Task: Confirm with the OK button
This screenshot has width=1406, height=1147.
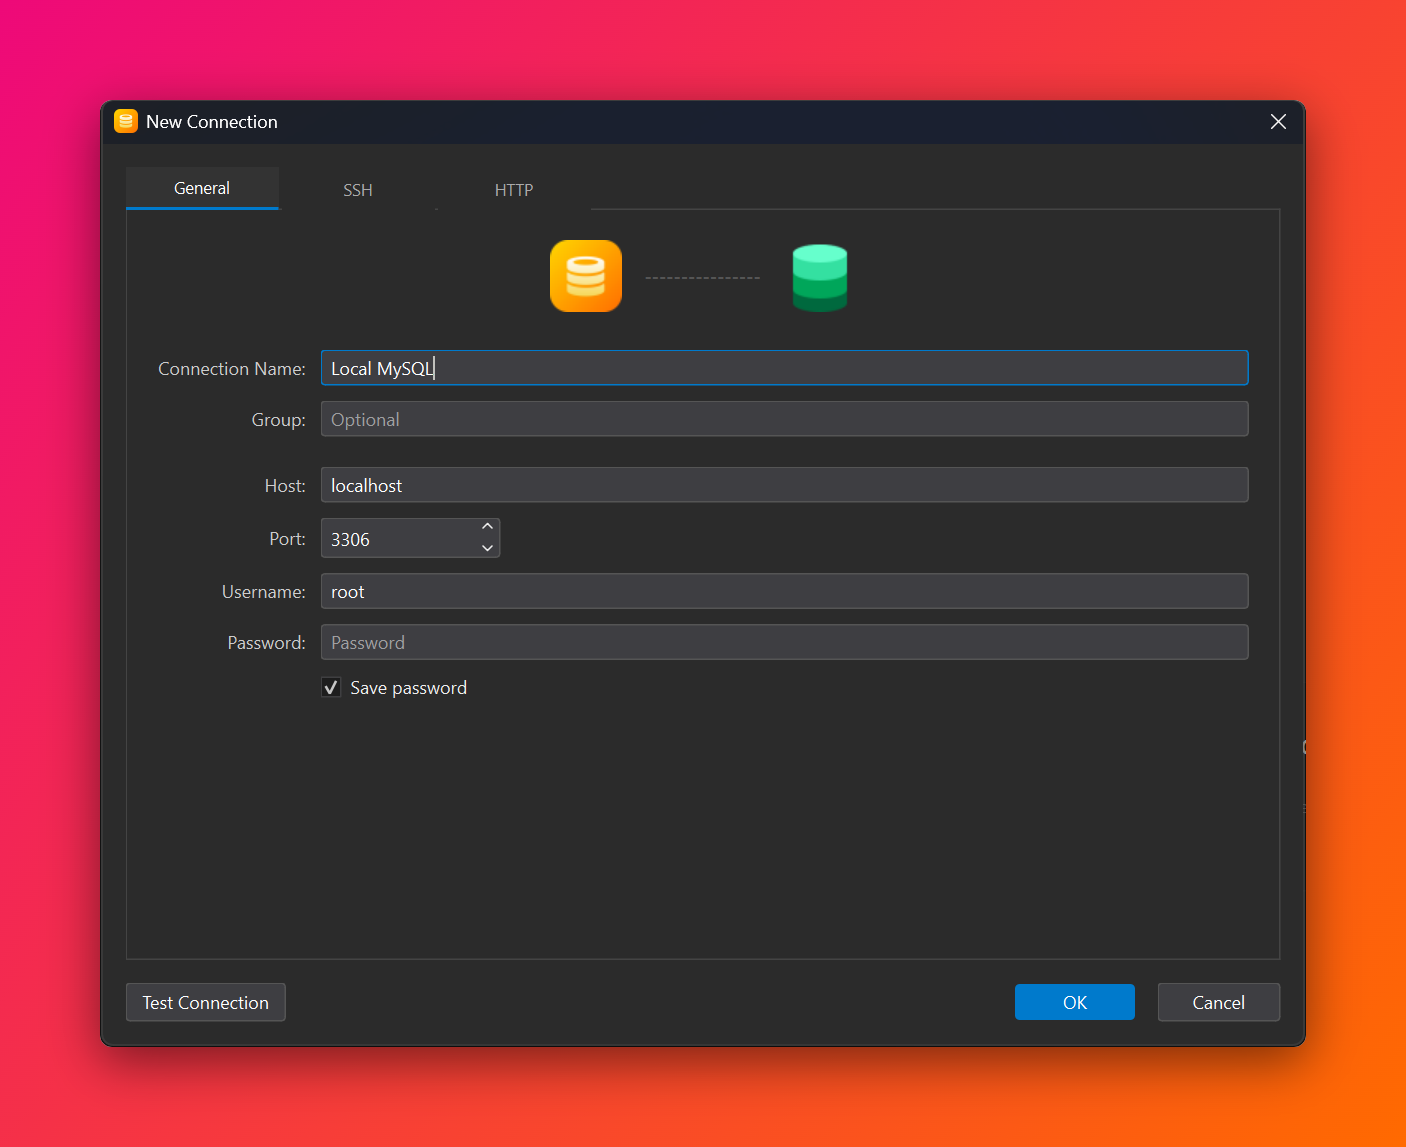Action: pos(1075,1002)
